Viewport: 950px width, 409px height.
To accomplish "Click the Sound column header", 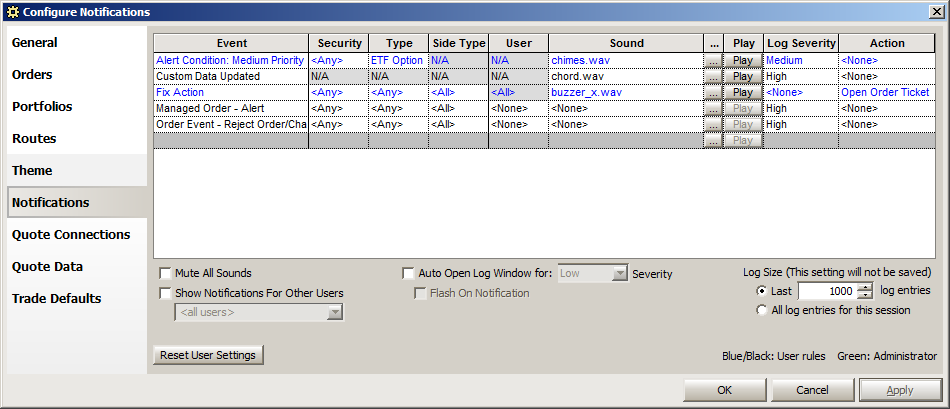I will [626, 43].
